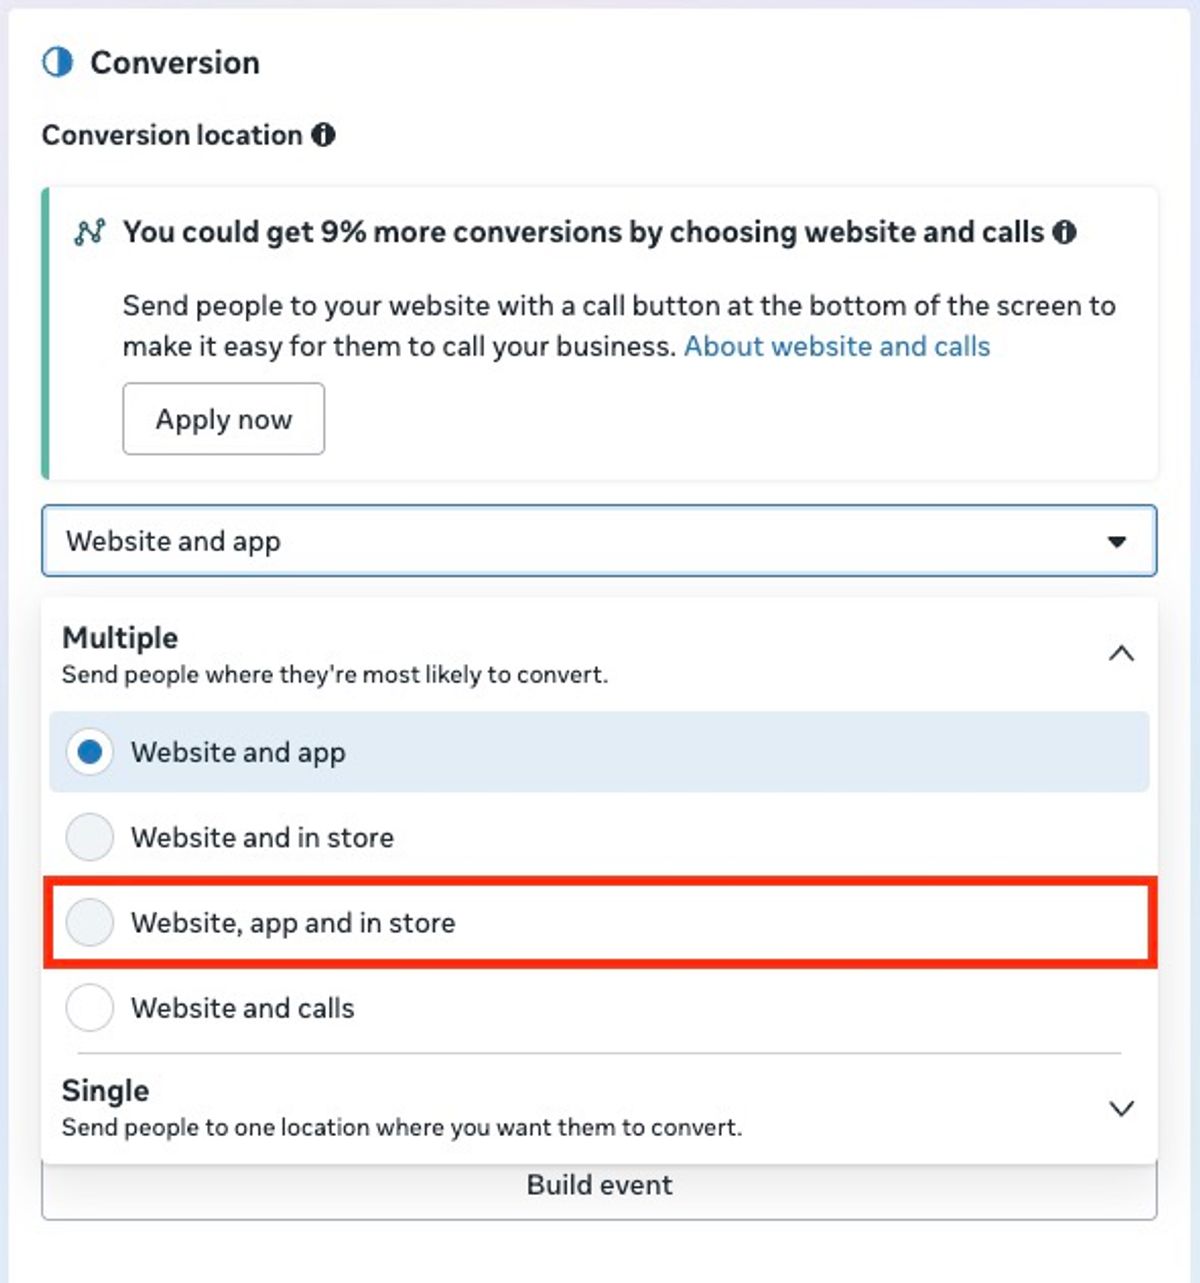Expand the Single section chevron
The width and height of the screenshot is (1200, 1283).
[1122, 1108]
